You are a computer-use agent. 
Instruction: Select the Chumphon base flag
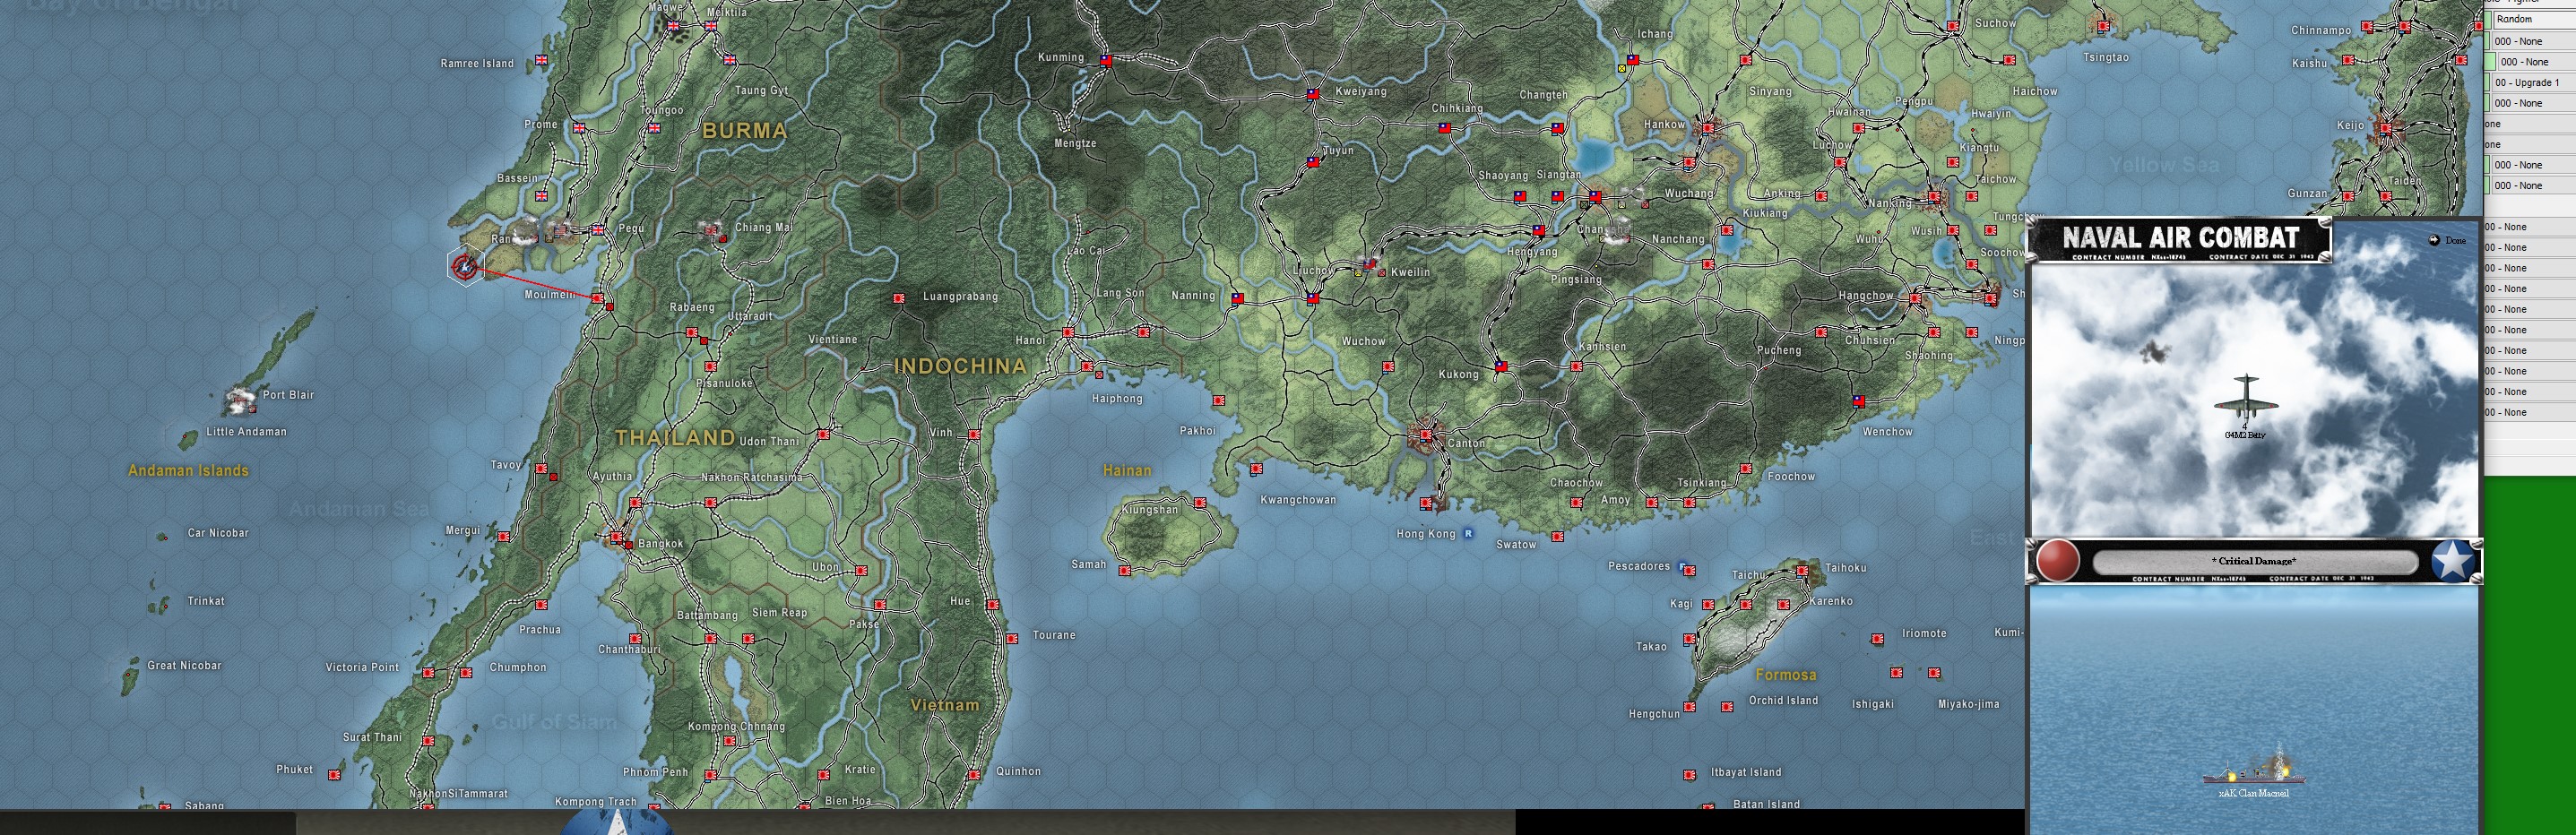[x=466, y=673]
